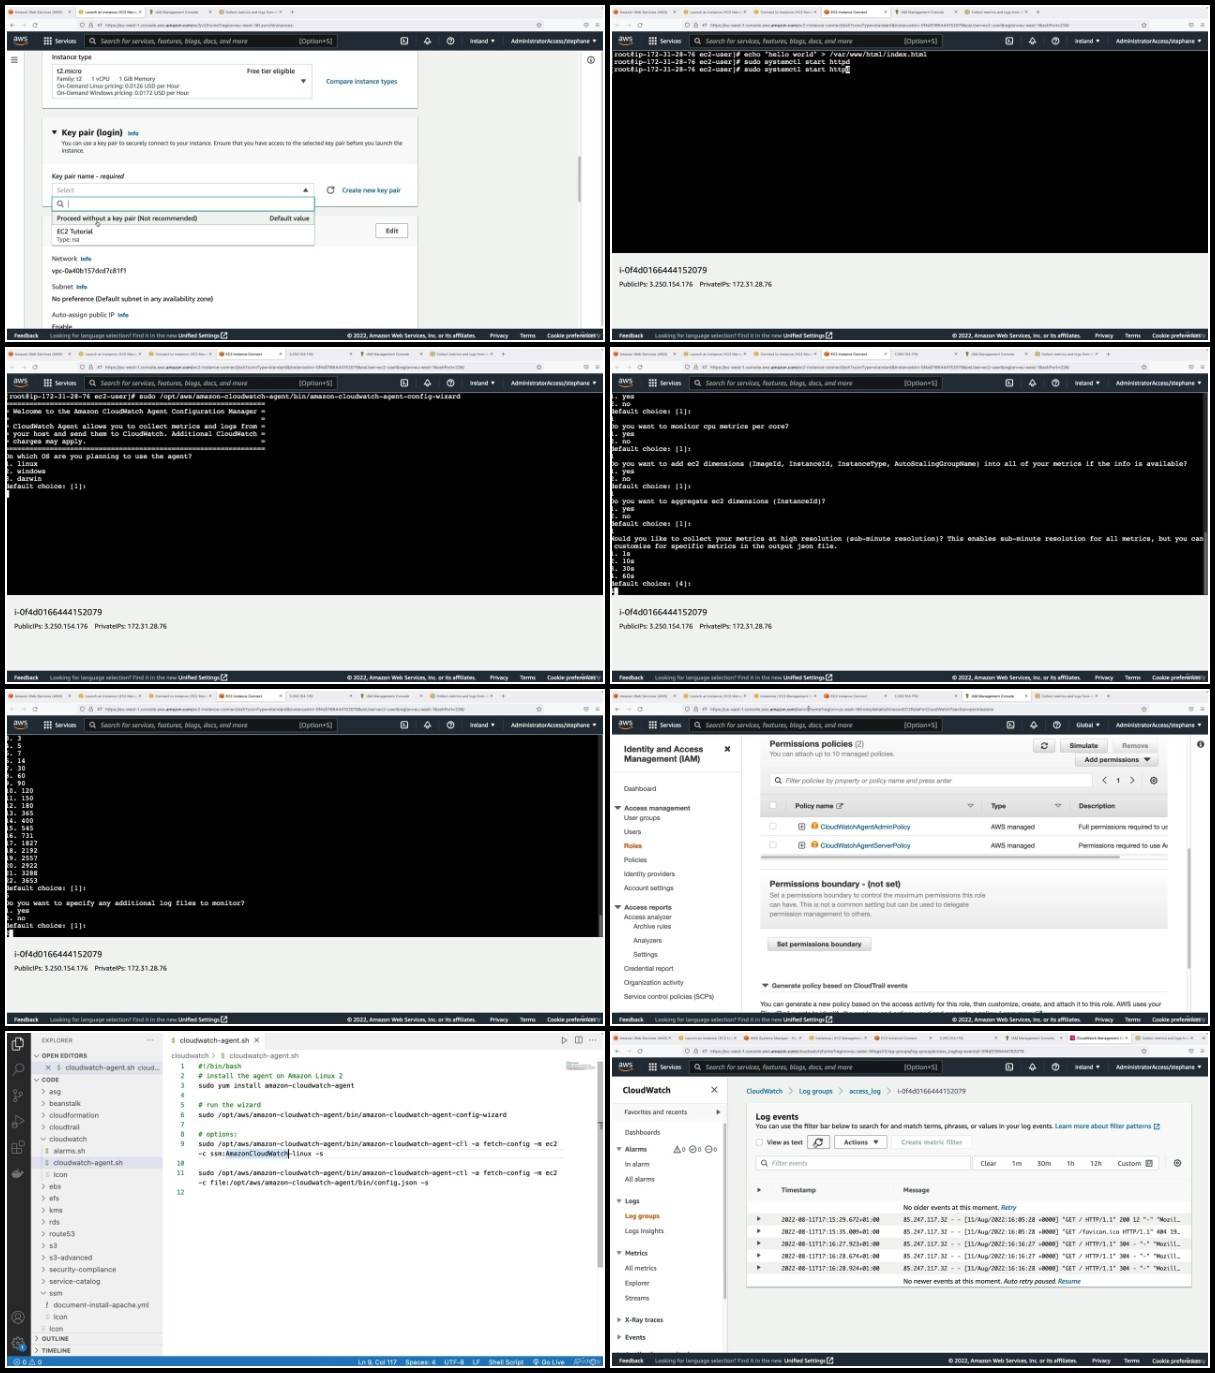Go to next page in IAM policies
This screenshot has width=1215, height=1373.
1132,780
